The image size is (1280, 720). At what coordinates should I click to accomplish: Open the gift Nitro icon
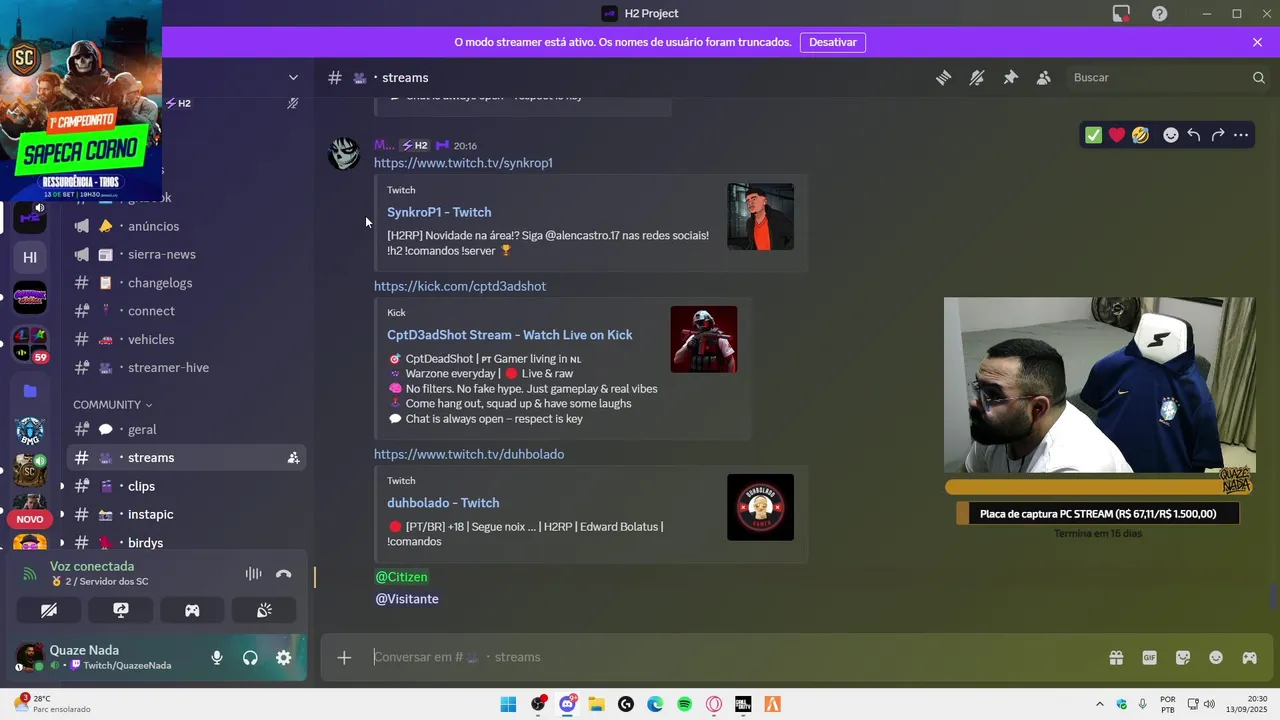(x=1116, y=658)
